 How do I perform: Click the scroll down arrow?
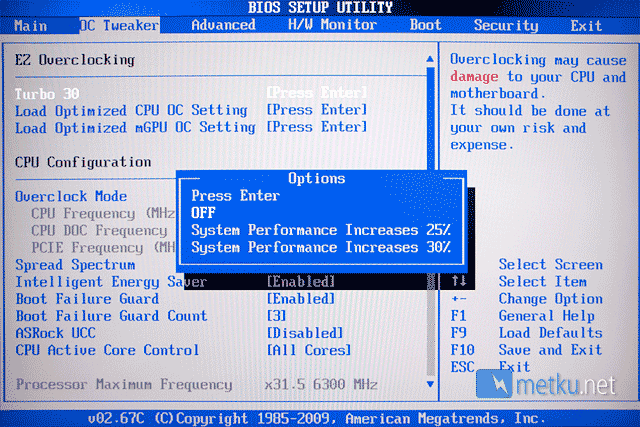pyautogui.click(x=430, y=384)
